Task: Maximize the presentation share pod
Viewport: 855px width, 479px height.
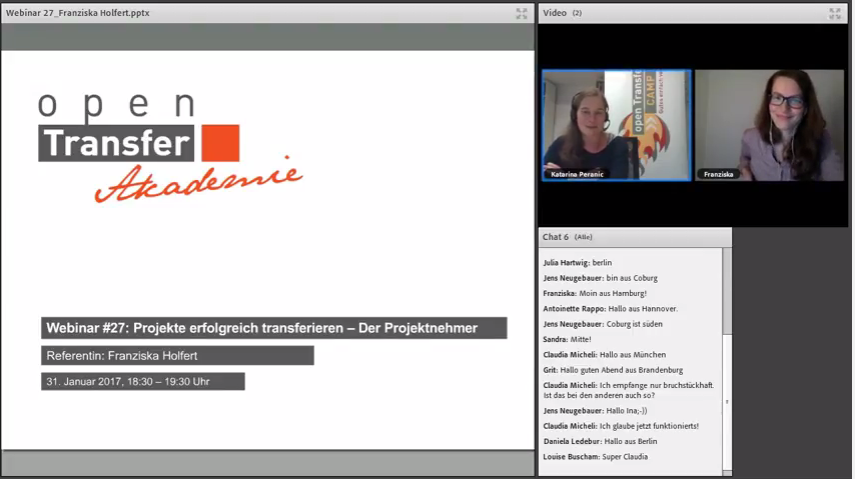Action: point(521,14)
